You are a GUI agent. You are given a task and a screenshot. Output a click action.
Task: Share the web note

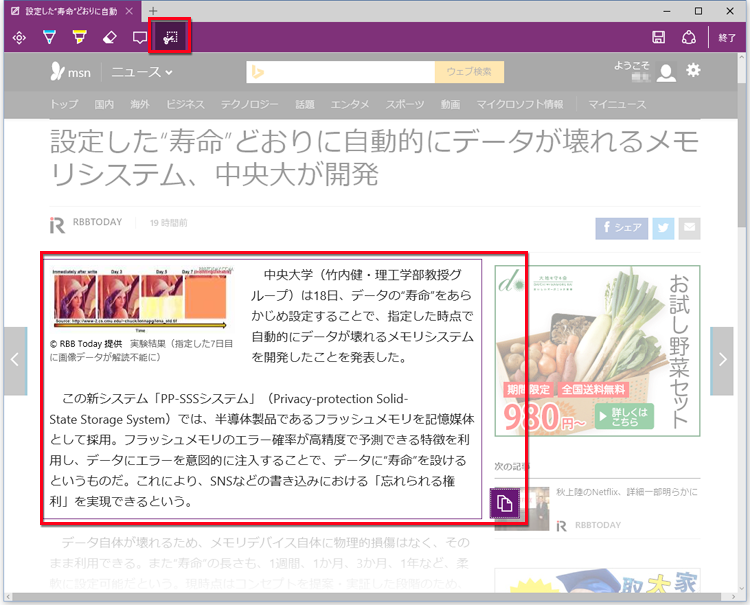click(x=688, y=38)
